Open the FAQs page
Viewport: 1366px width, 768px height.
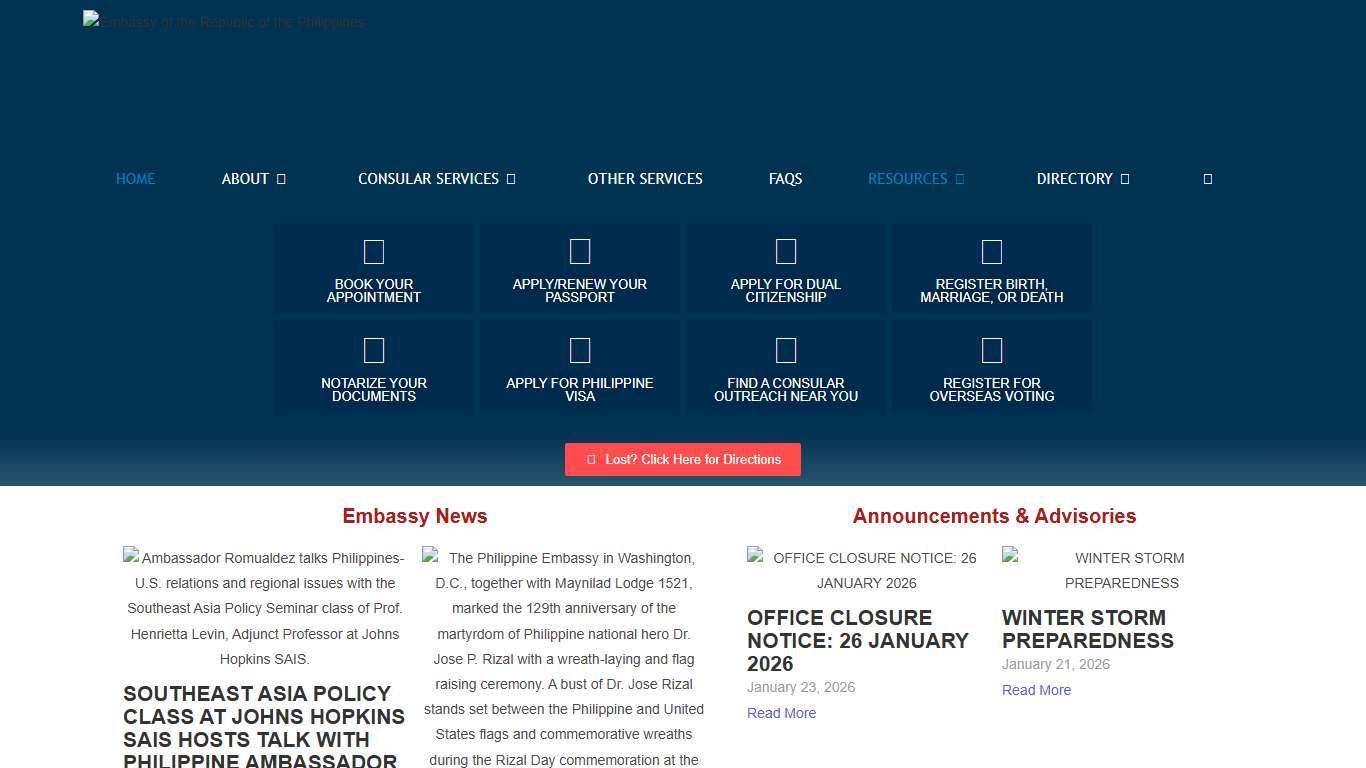[x=785, y=179]
